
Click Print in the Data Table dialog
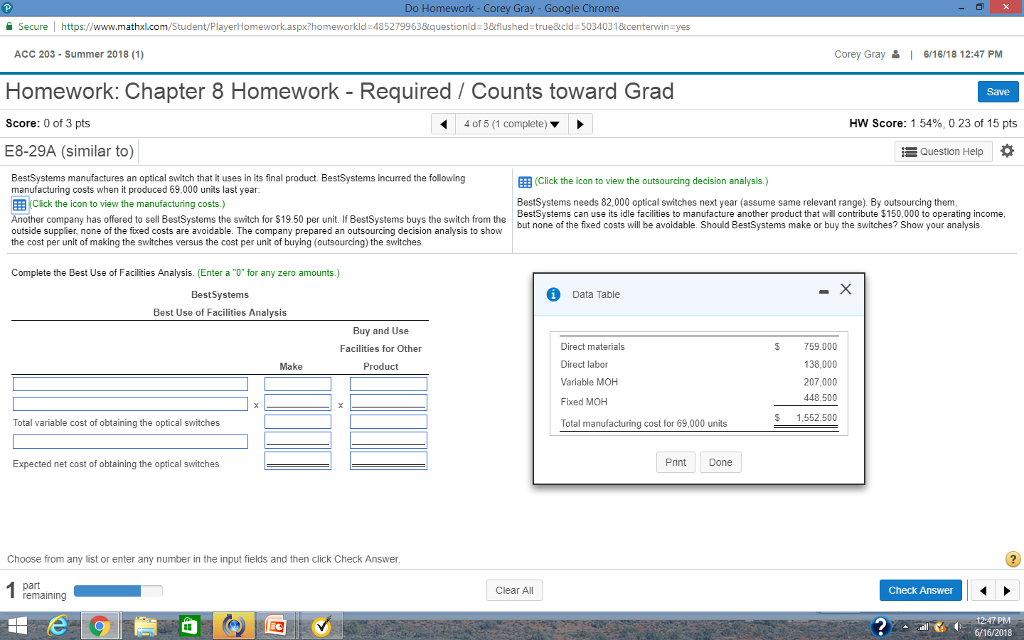[x=675, y=462]
